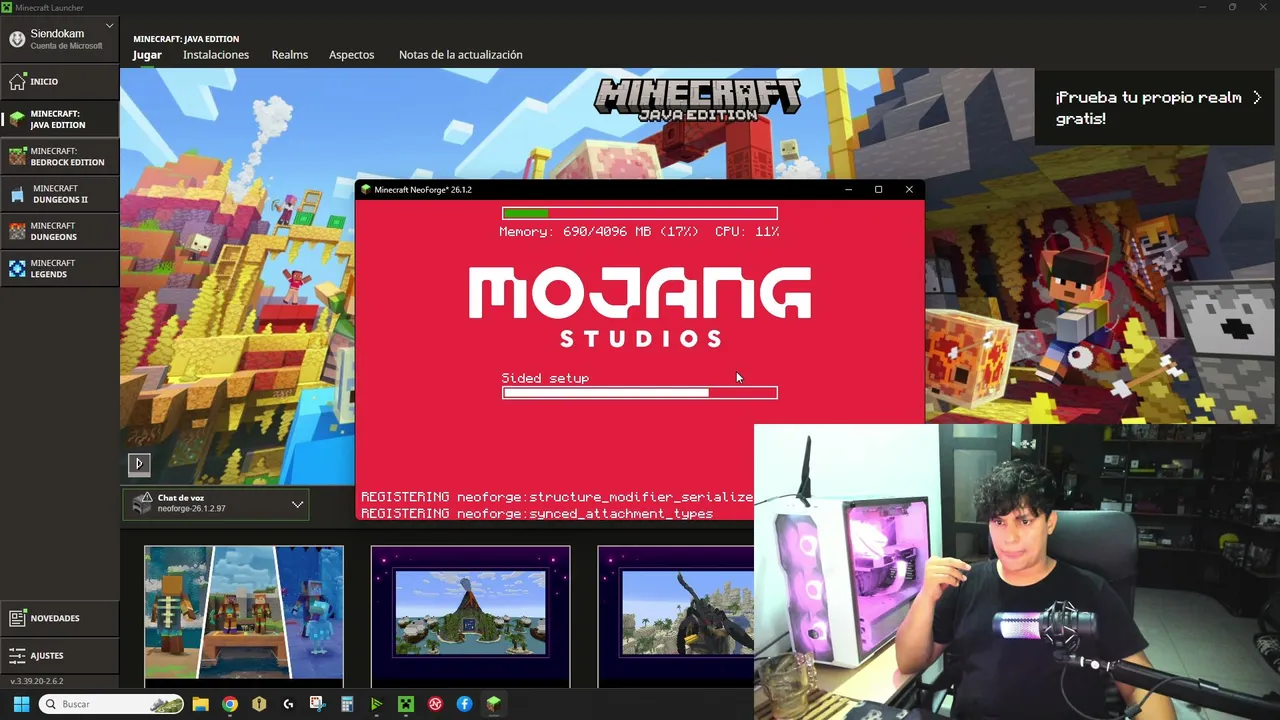Click the 'Memory: 690/4096 MB (17%)' text
Viewport: 1280px width, 720px height.
599,231
